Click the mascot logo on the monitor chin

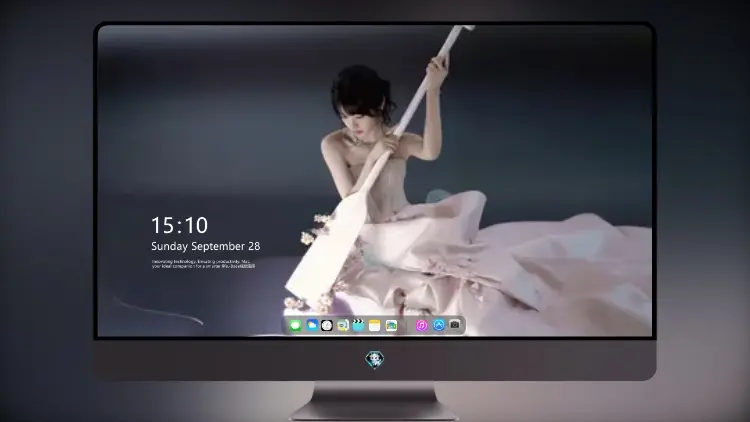(375, 359)
